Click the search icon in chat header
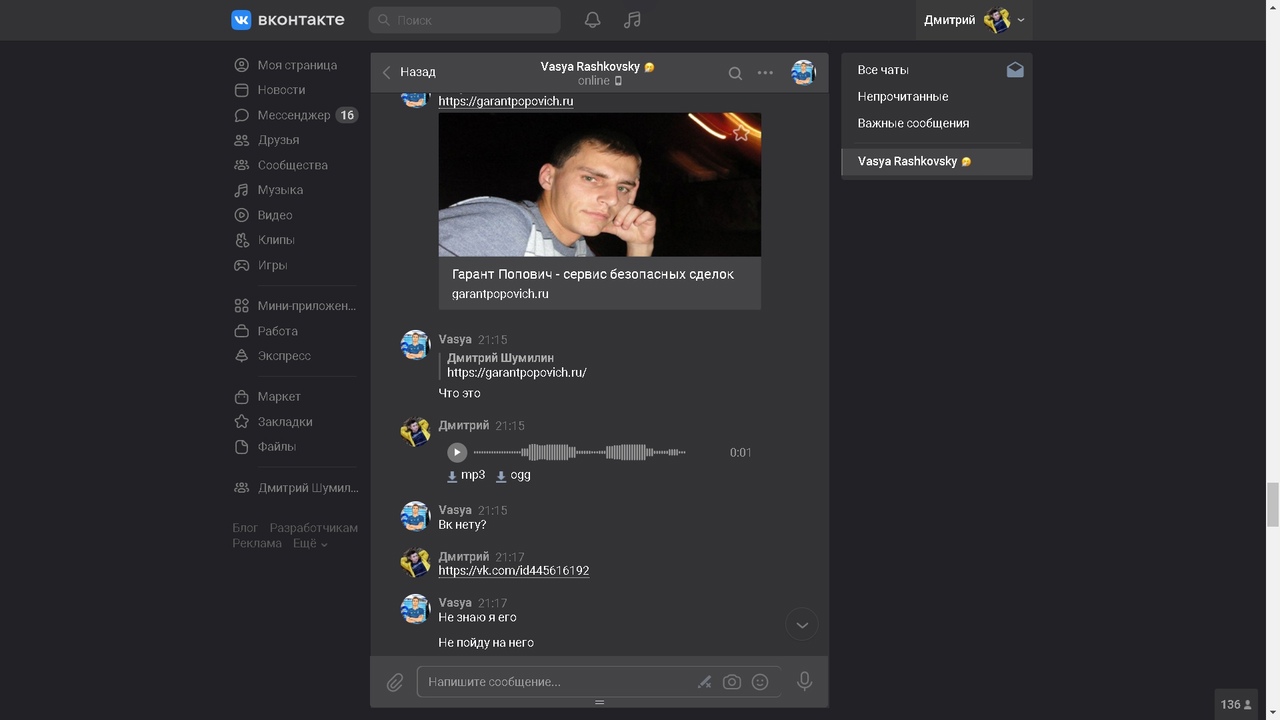The height and width of the screenshot is (720, 1280). pyautogui.click(x=735, y=73)
